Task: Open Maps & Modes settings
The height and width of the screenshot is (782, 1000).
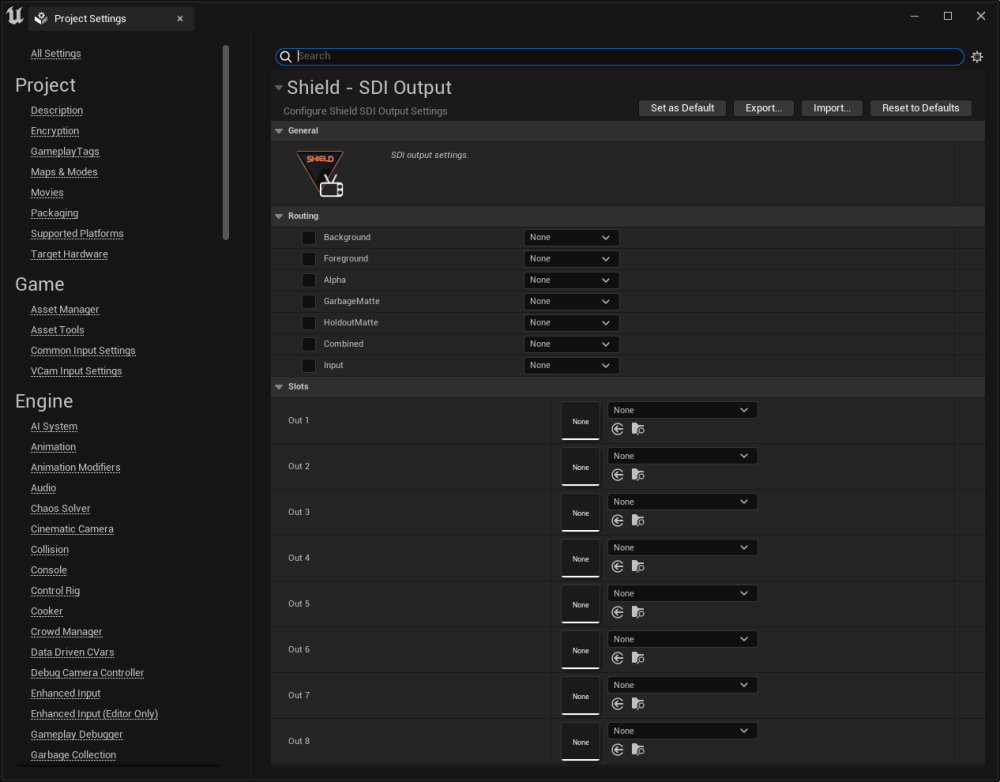Action: point(64,172)
